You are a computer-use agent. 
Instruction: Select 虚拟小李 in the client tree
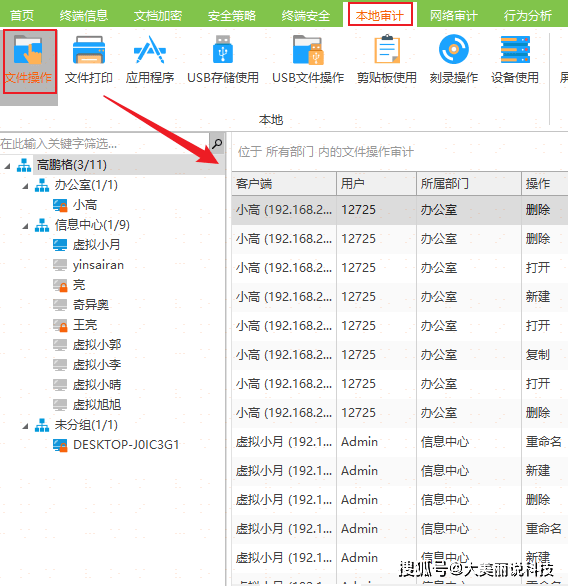(x=97, y=365)
